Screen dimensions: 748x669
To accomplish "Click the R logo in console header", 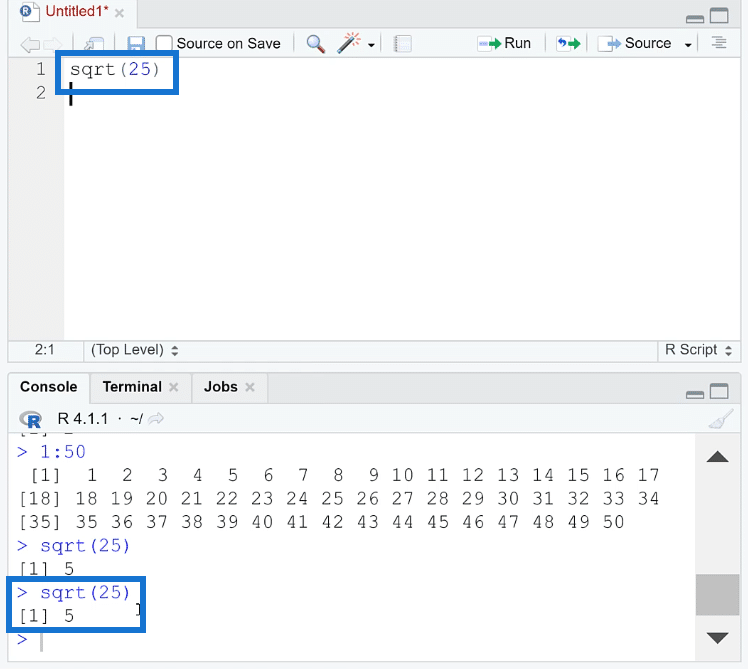I will pos(31,419).
